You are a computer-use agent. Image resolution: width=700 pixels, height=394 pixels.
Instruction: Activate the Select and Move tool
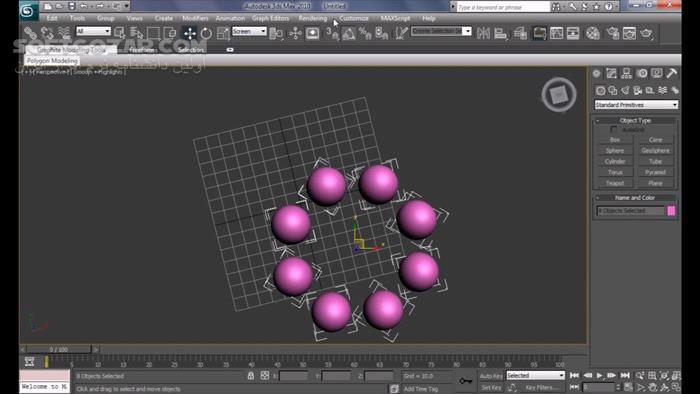coord(190,33)
